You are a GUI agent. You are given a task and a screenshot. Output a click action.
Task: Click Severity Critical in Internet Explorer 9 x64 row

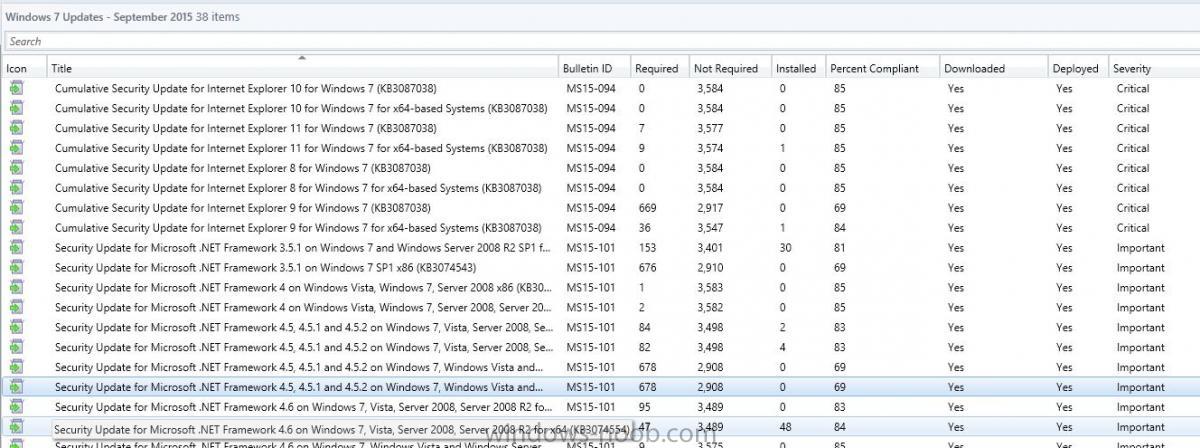1132,228
